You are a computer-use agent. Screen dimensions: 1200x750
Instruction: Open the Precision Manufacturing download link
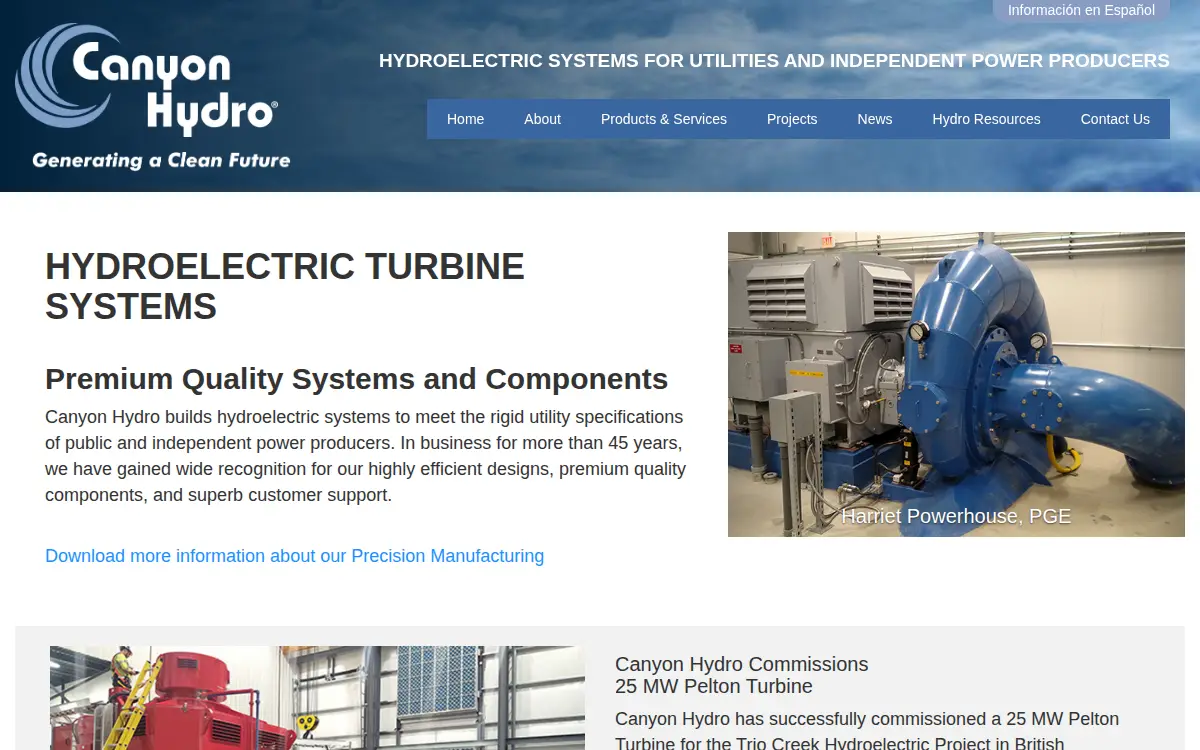coord(295,556)
